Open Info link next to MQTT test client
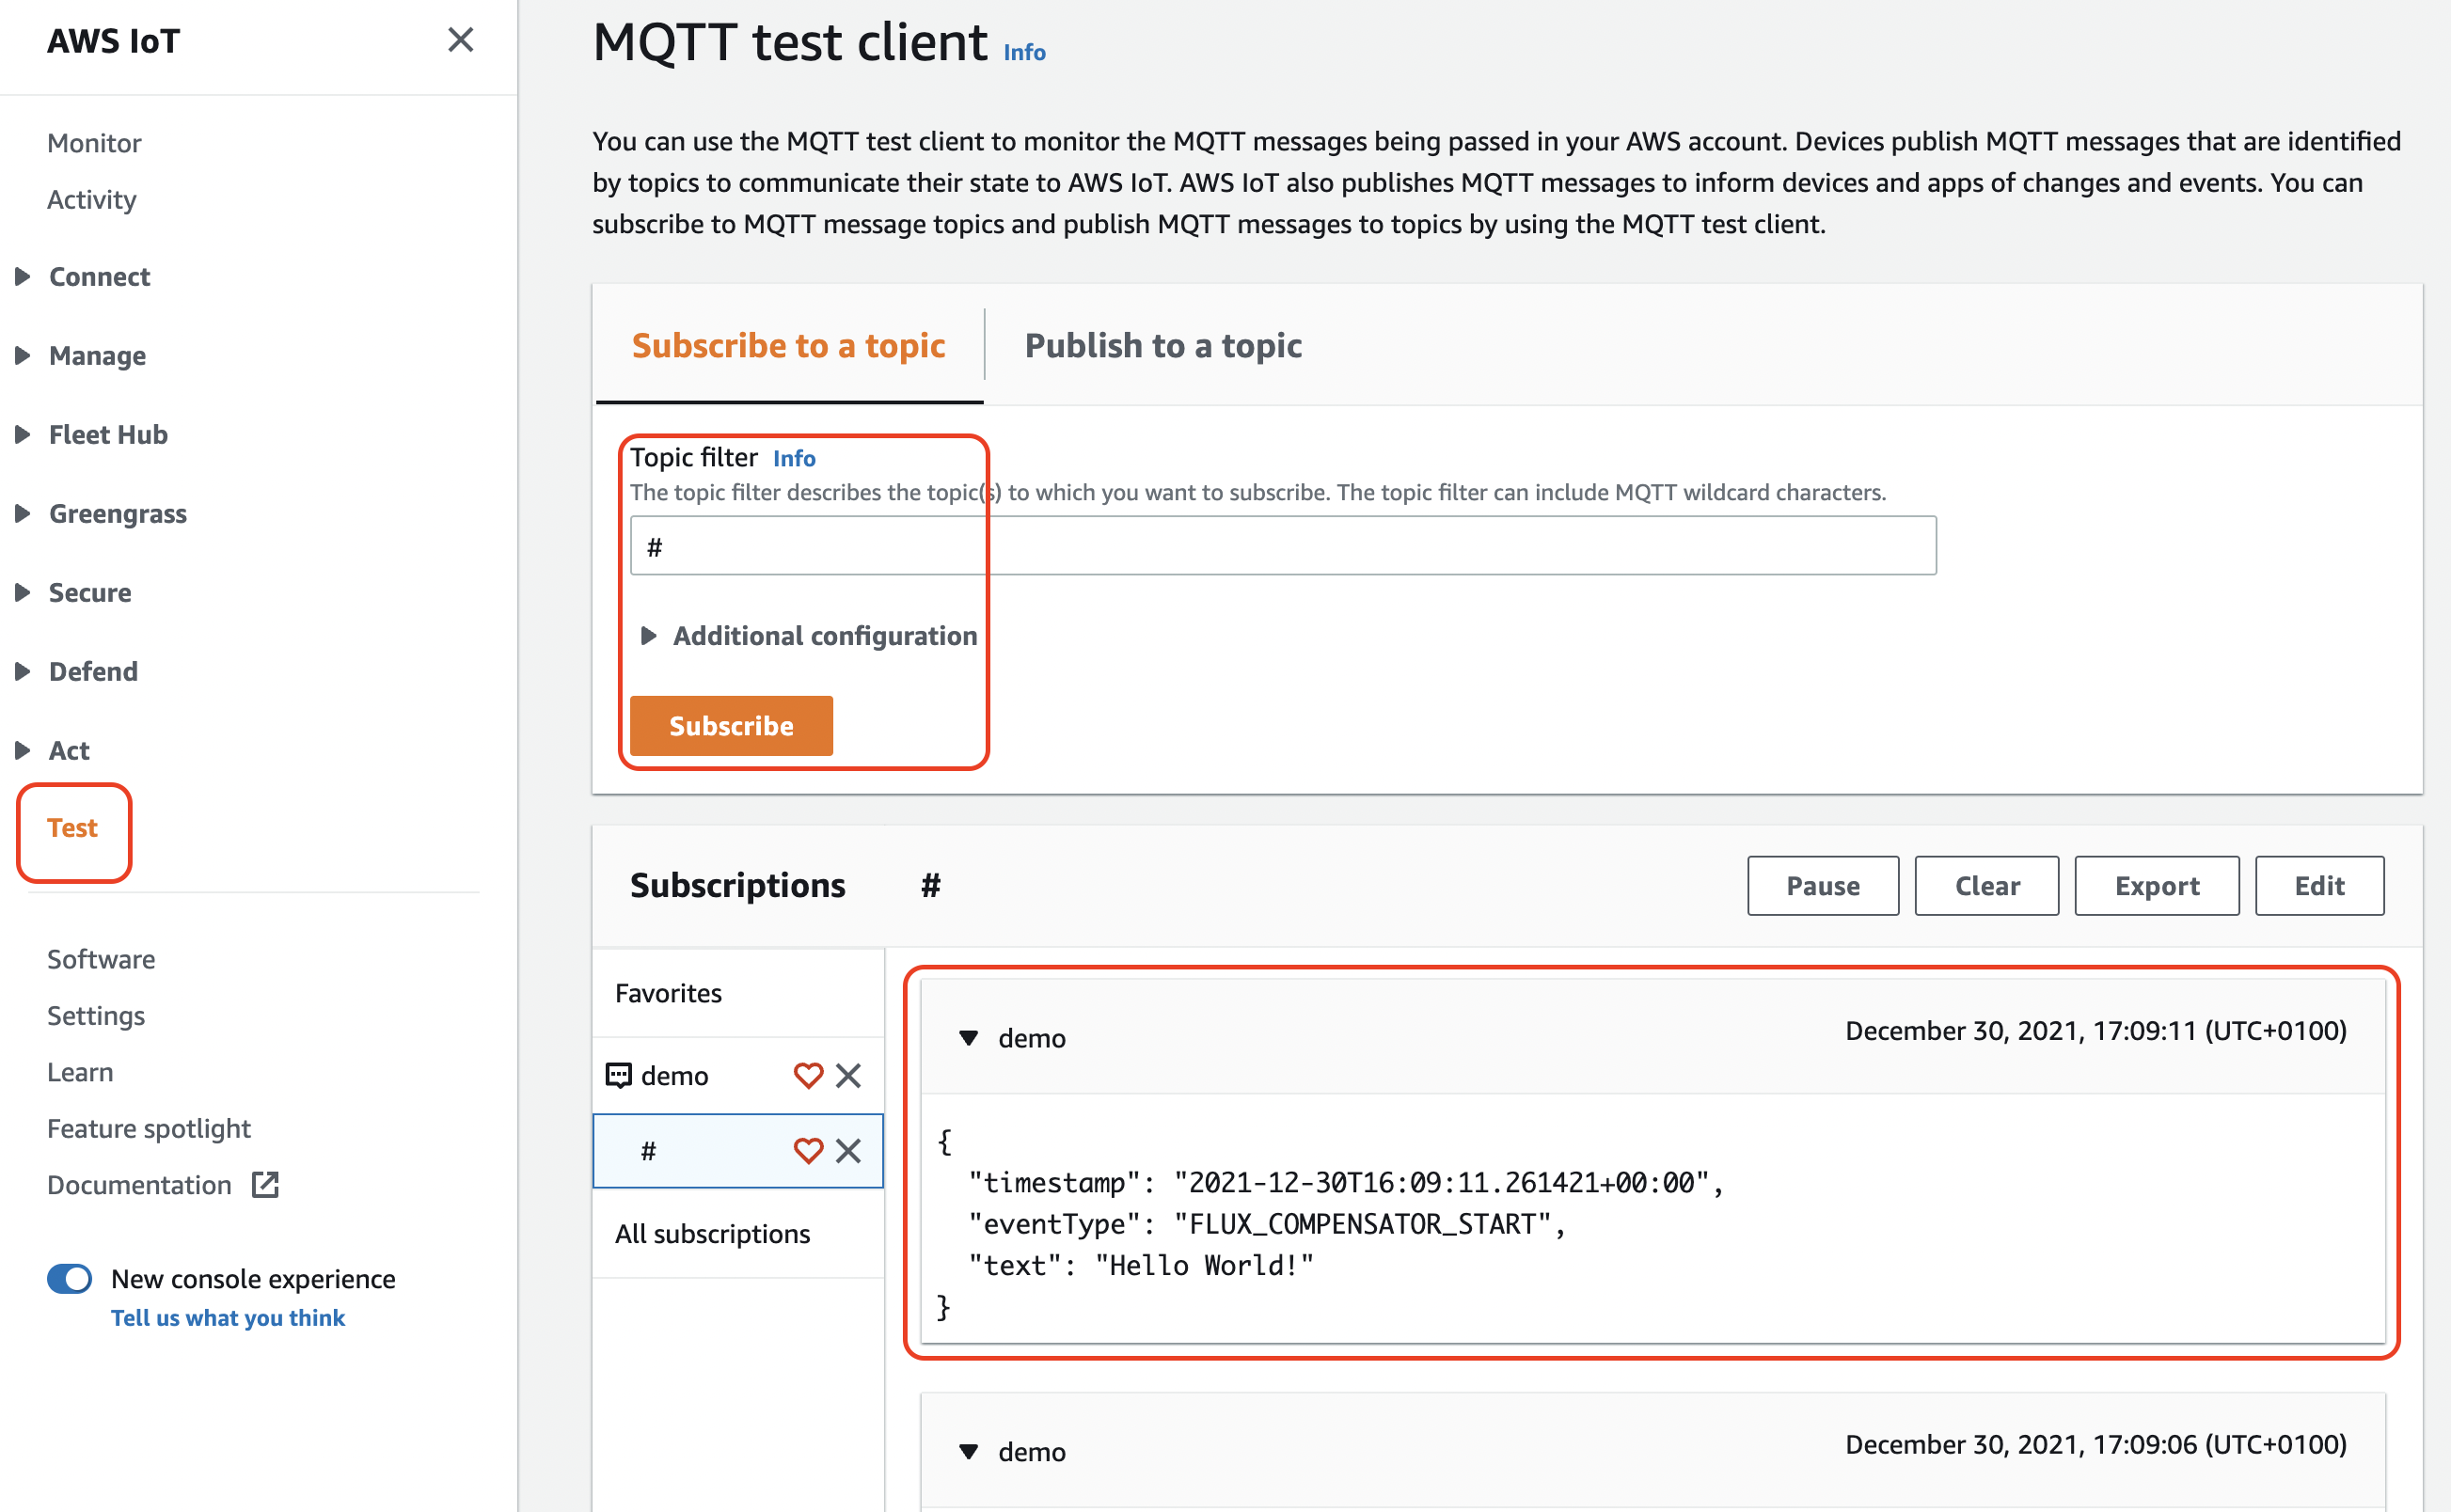 click(1024, 52)
